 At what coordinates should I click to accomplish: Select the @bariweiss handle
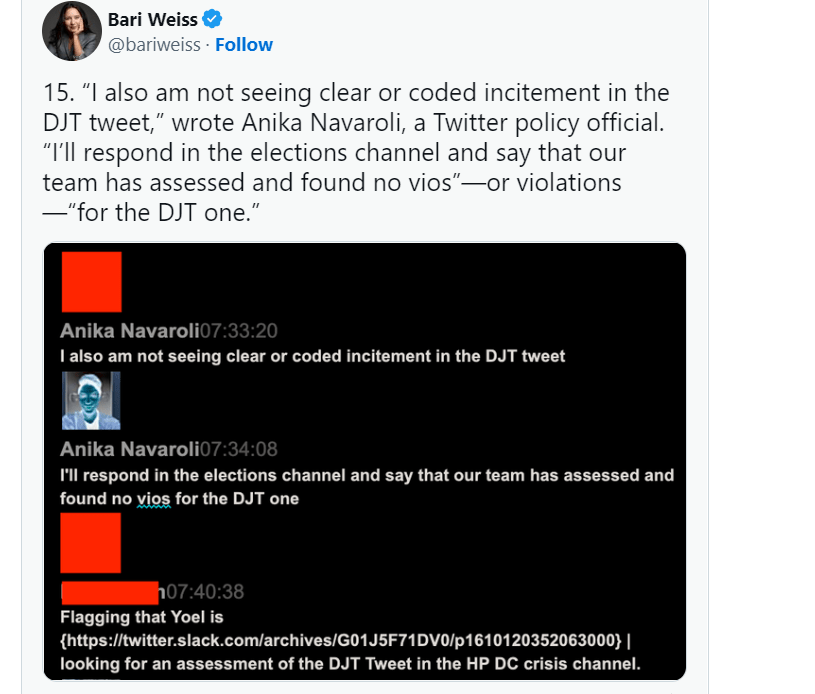click(153, 45)
